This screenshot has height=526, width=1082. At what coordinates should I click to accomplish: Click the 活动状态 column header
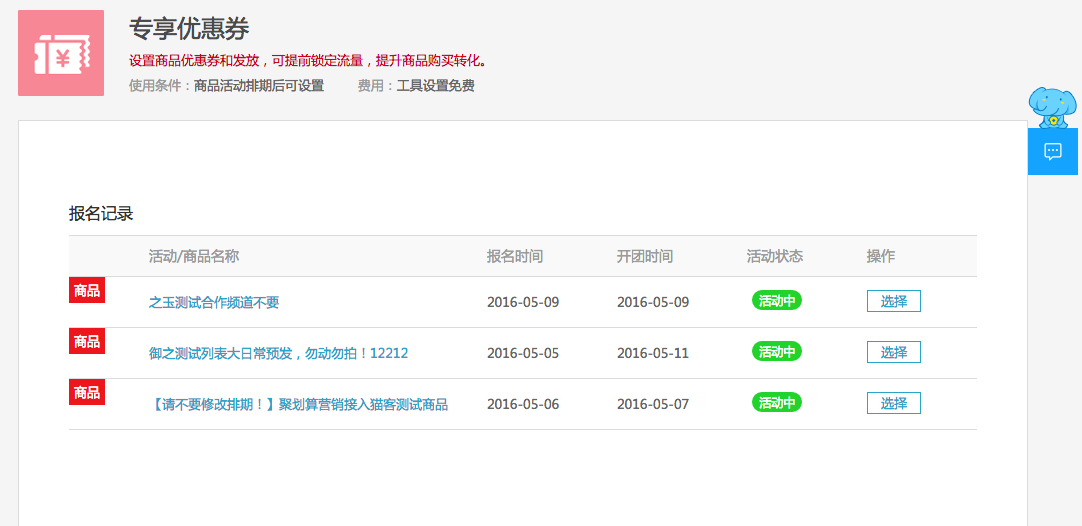tap(774, 256)
